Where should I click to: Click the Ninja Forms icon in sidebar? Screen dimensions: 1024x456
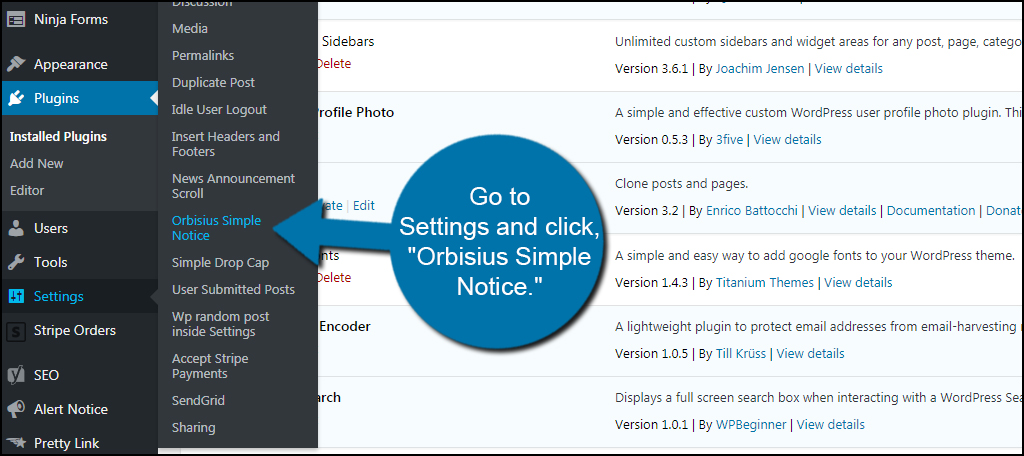pyautogui.click(x=16, y=20)
